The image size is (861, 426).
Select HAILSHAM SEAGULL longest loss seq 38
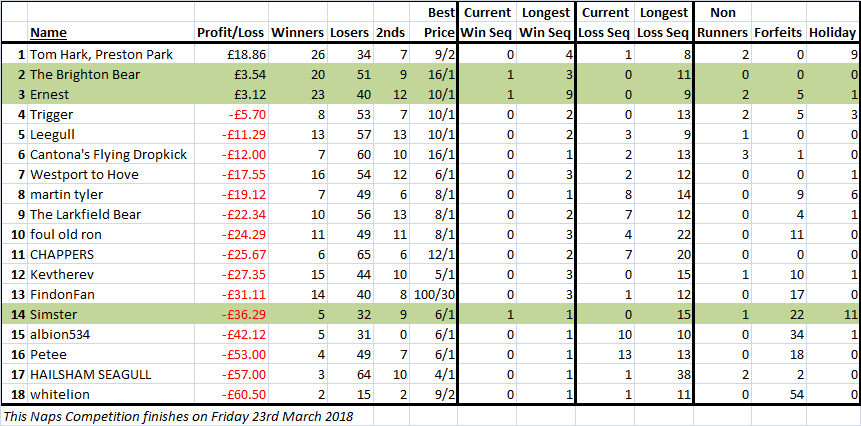point(679,375)
